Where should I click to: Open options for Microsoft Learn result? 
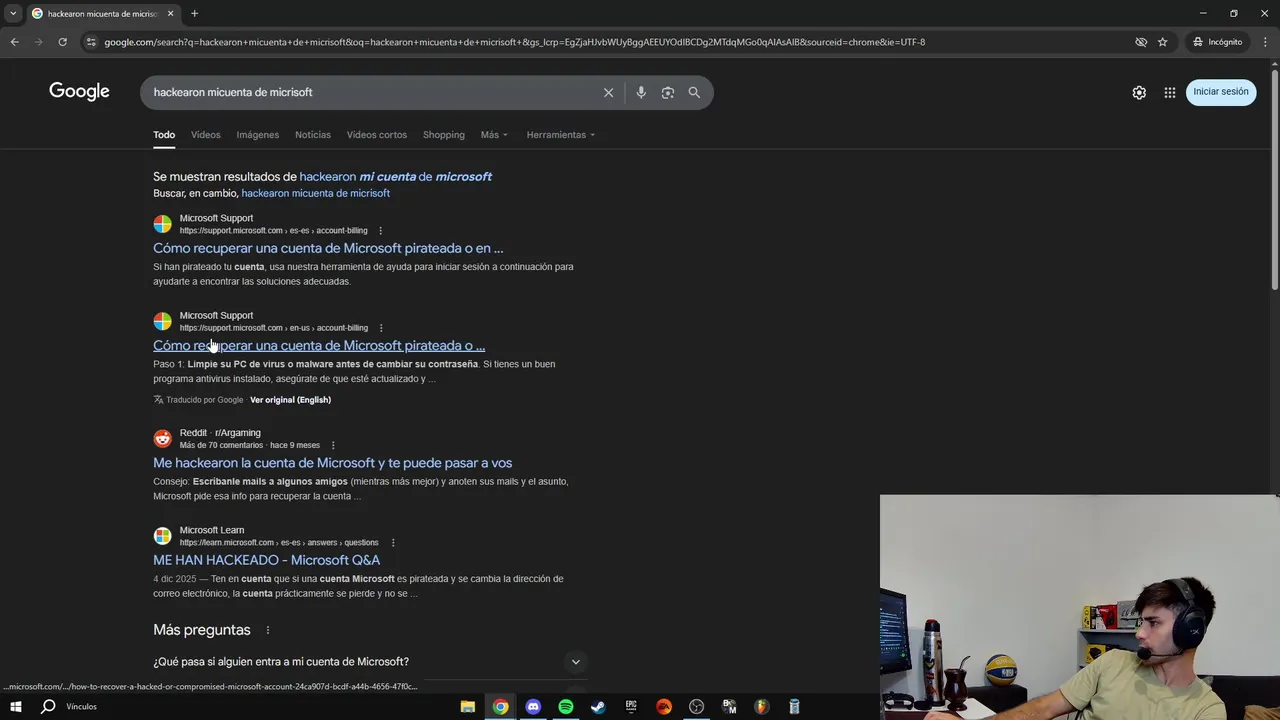click(x=392, y=543)
